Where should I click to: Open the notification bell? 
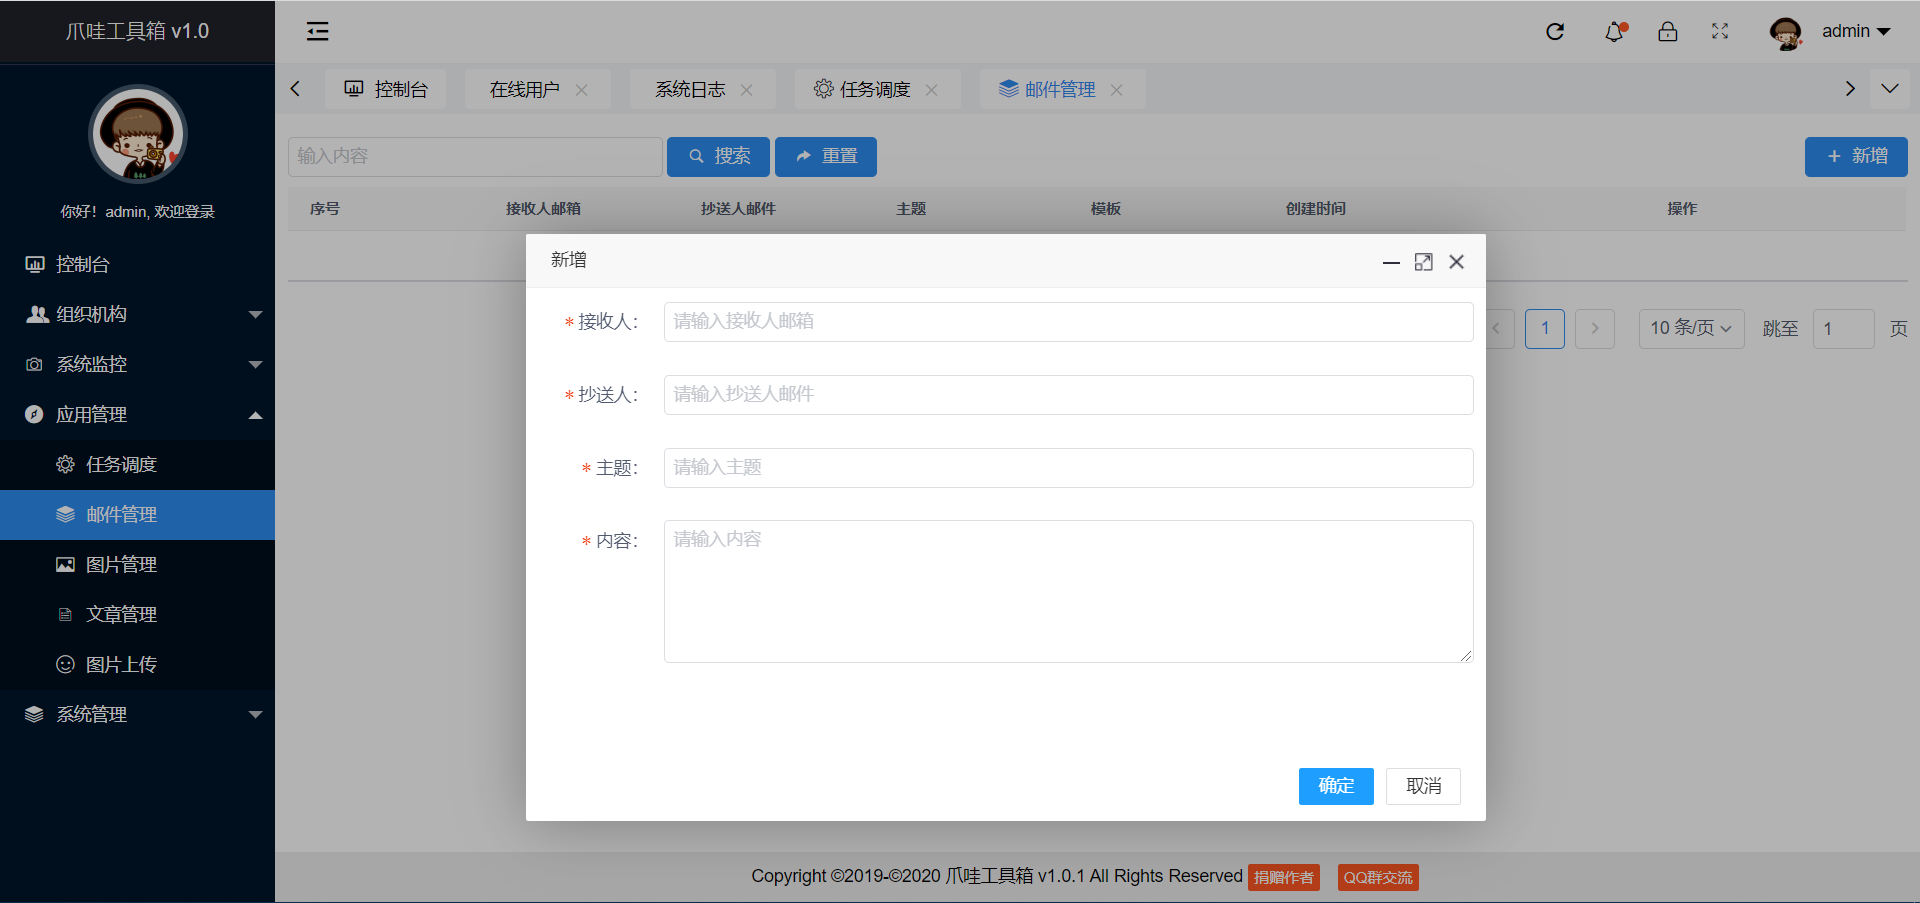pyautogui.click(x=1615, y=32)
